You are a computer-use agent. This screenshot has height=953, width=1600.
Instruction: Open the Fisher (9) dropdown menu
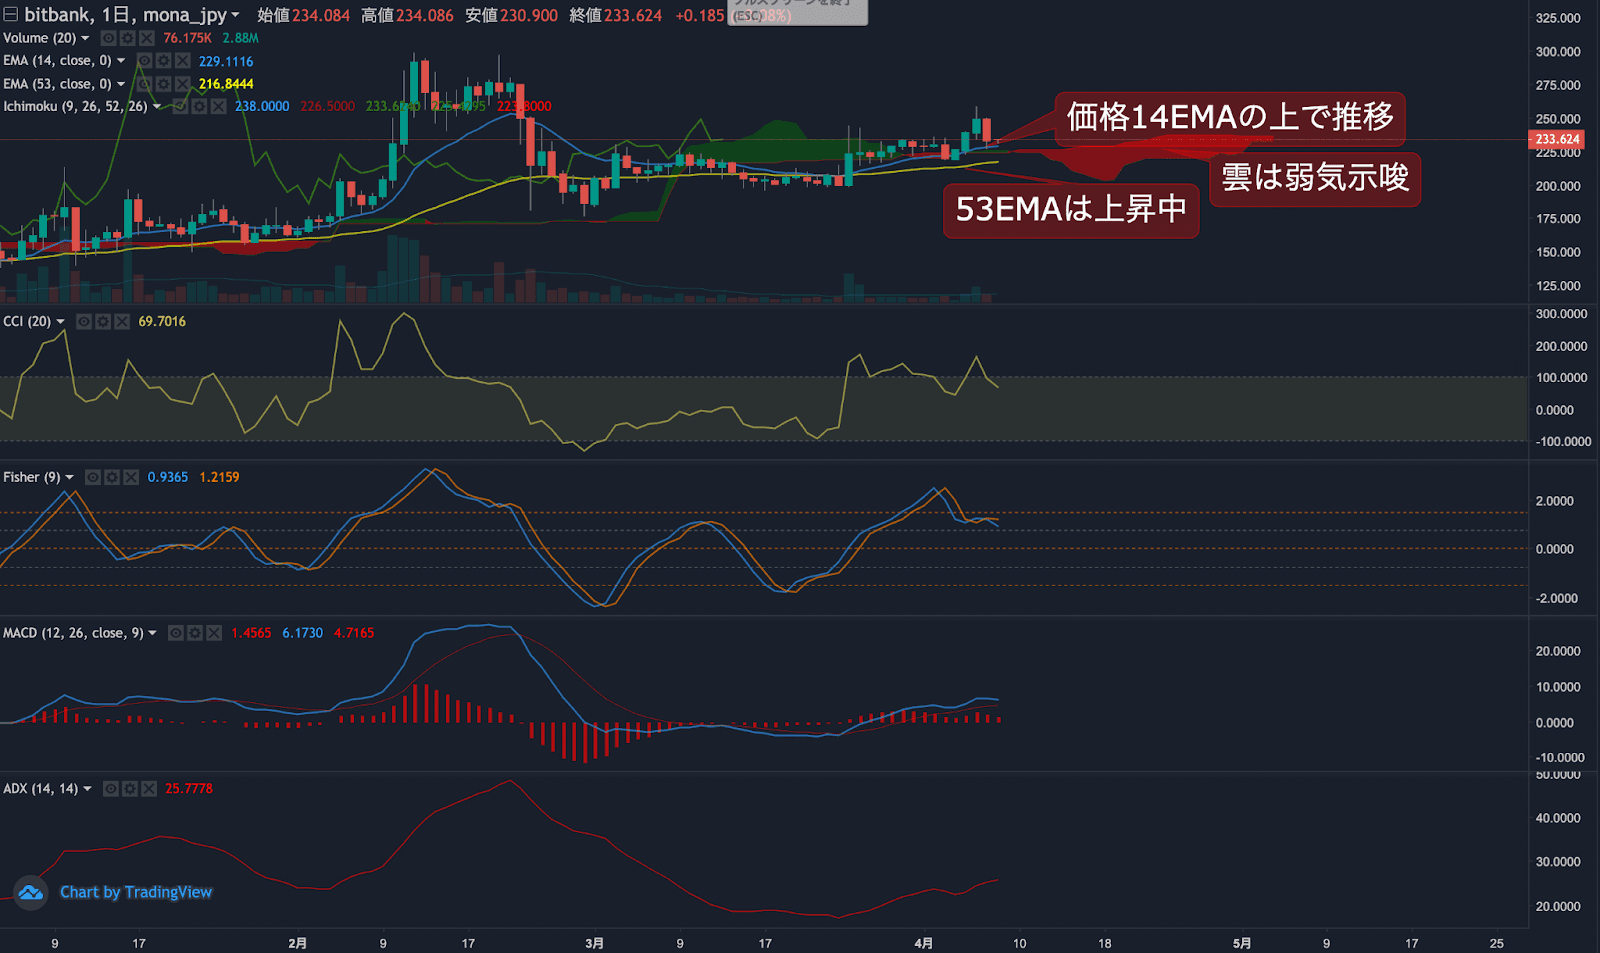(69, 477)
